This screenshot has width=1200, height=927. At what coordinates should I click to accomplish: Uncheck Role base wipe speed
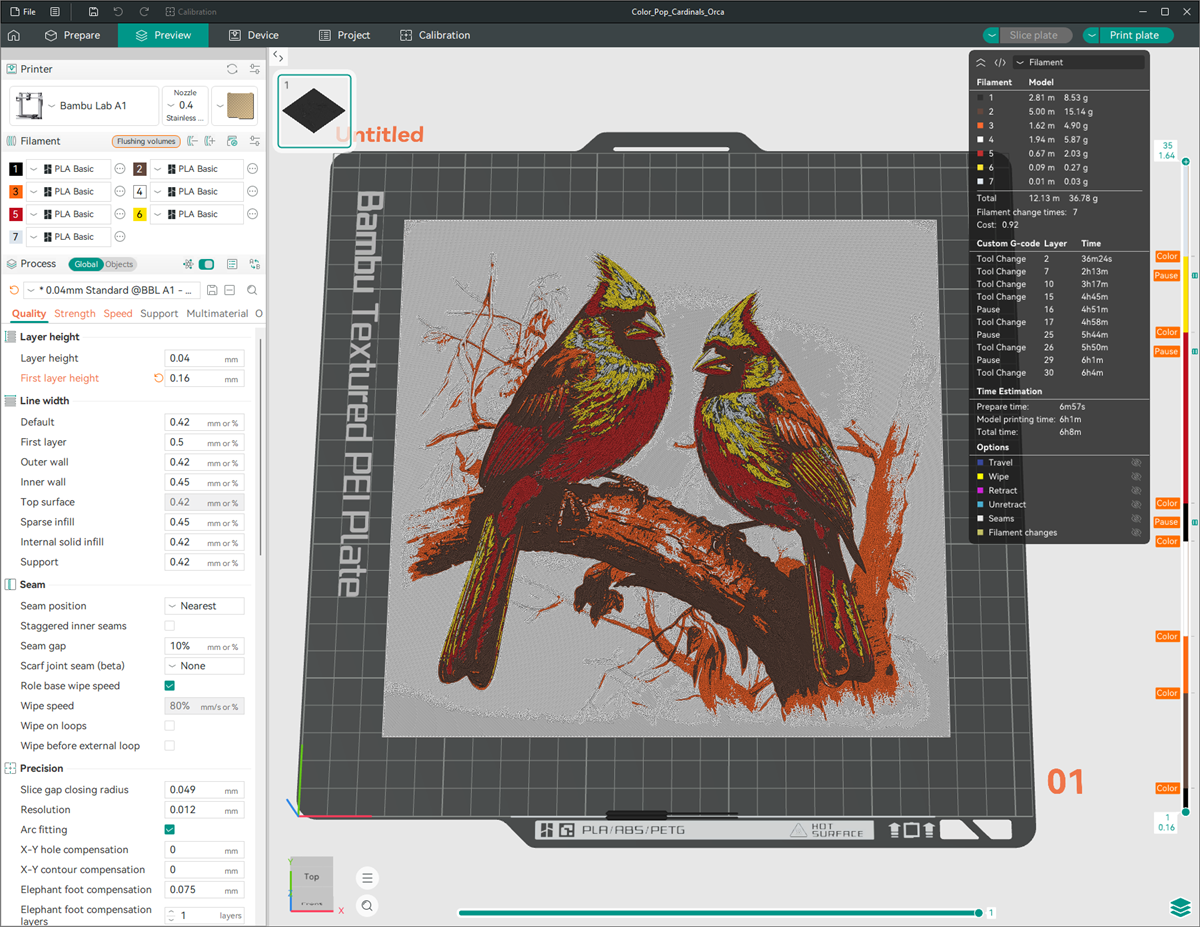[x=169, y=686]
